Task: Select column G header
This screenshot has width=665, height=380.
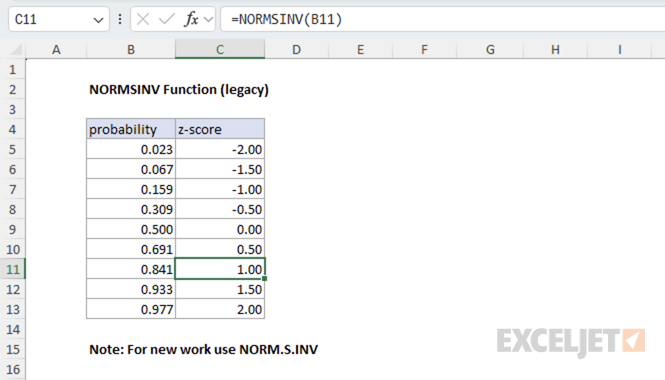Action: 490,50
